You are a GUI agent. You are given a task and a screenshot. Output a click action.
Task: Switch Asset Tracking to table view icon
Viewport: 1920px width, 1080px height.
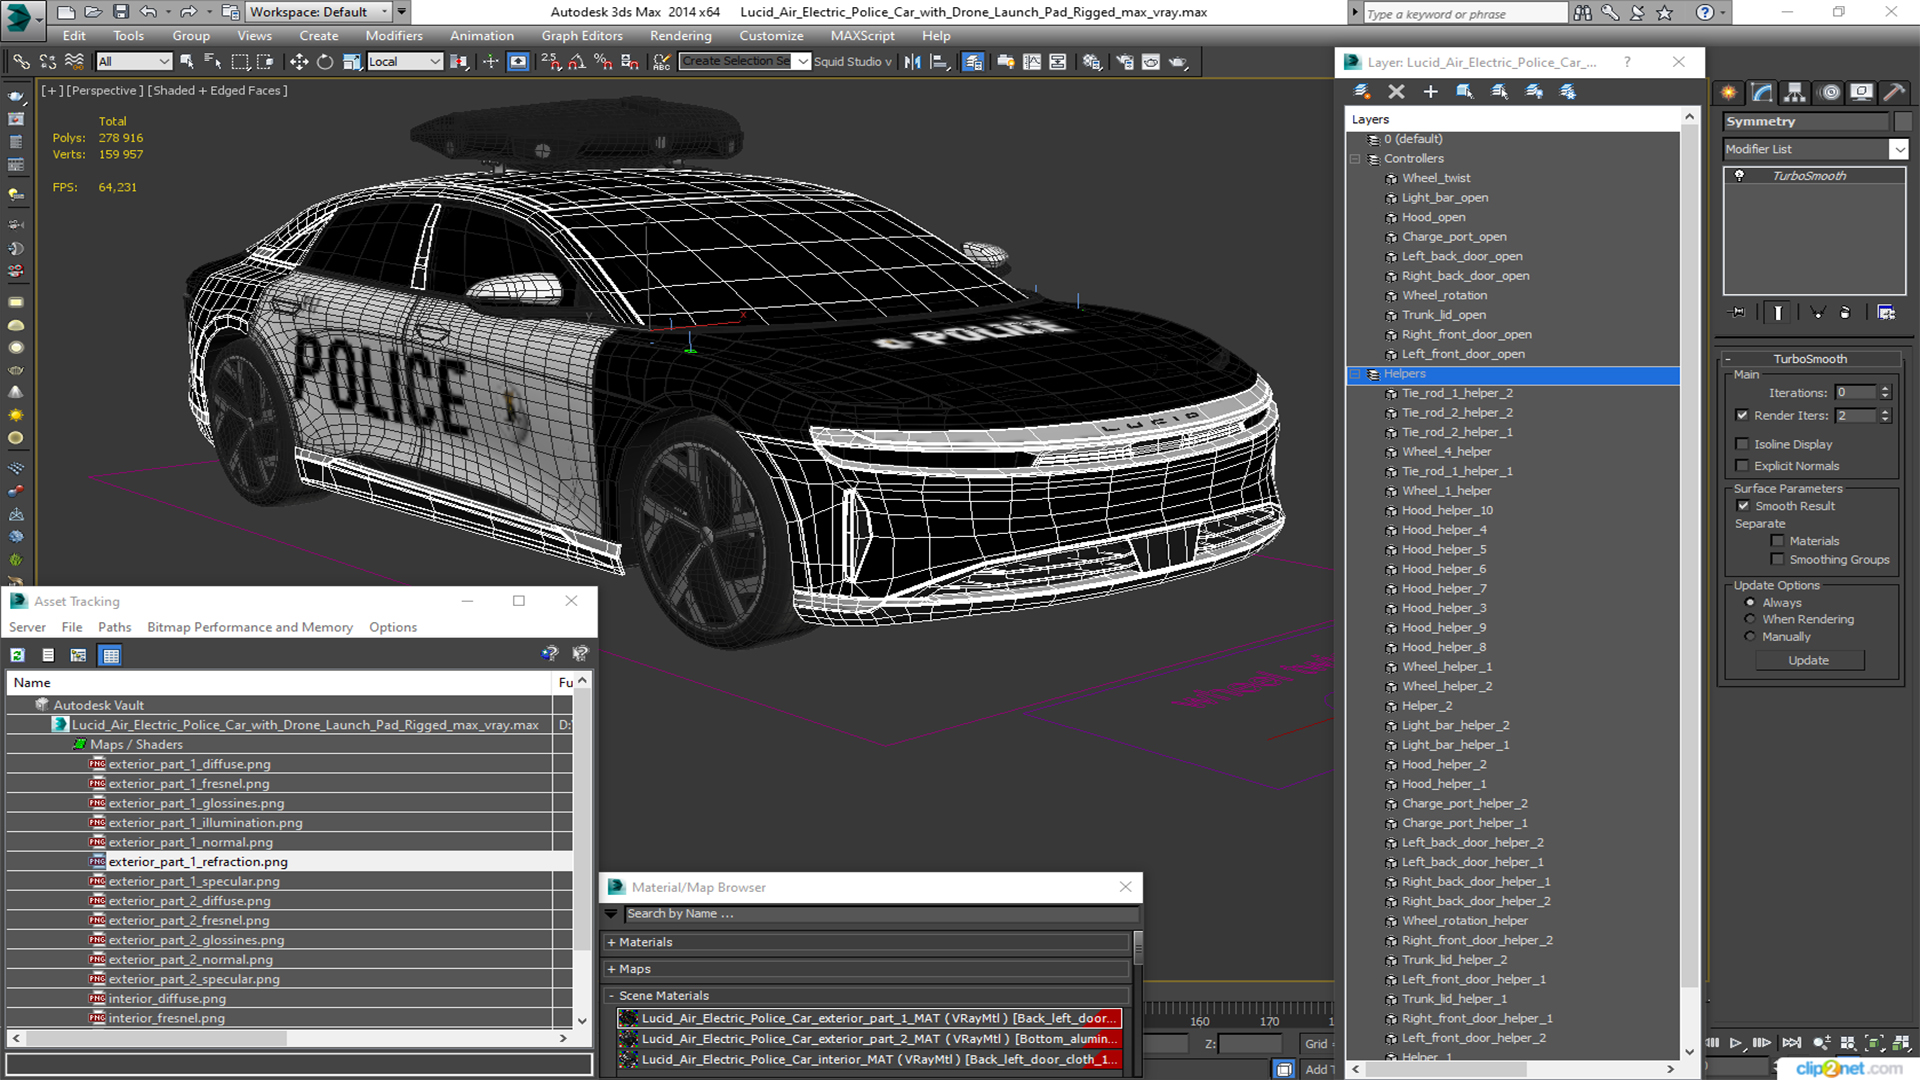click(x=110, y=655)
